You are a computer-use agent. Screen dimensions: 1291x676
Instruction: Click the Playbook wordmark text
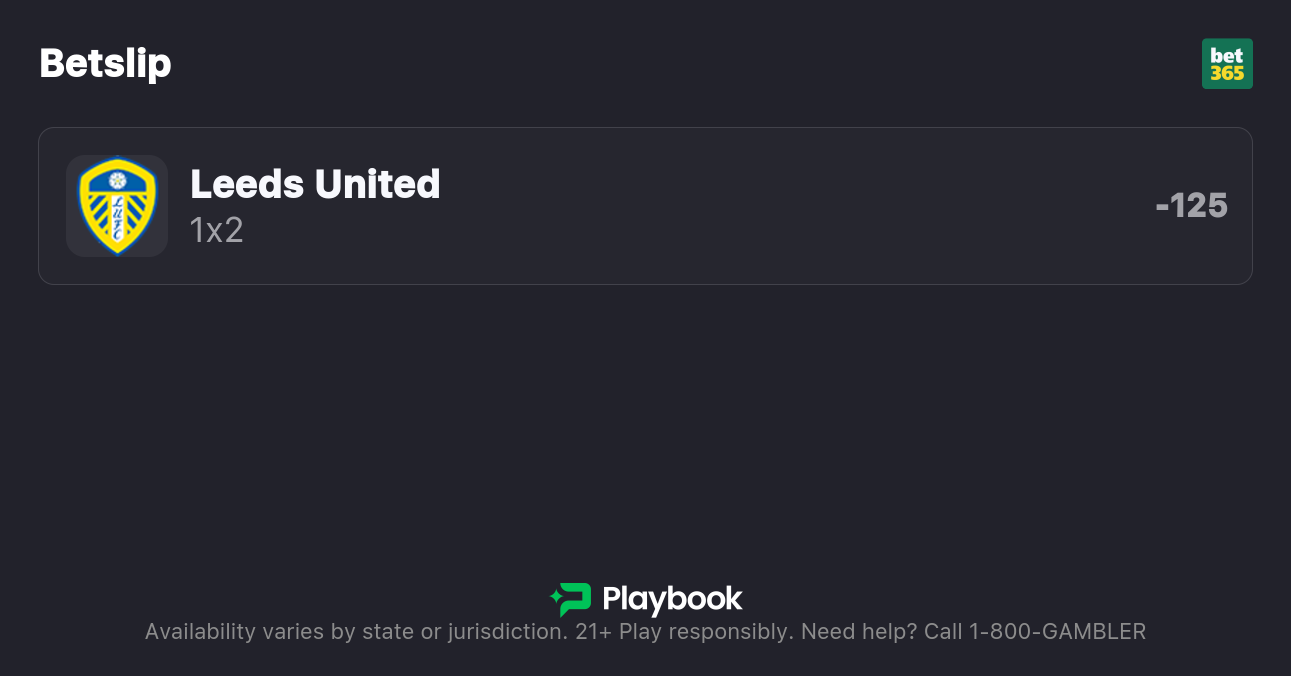[672, 599]
